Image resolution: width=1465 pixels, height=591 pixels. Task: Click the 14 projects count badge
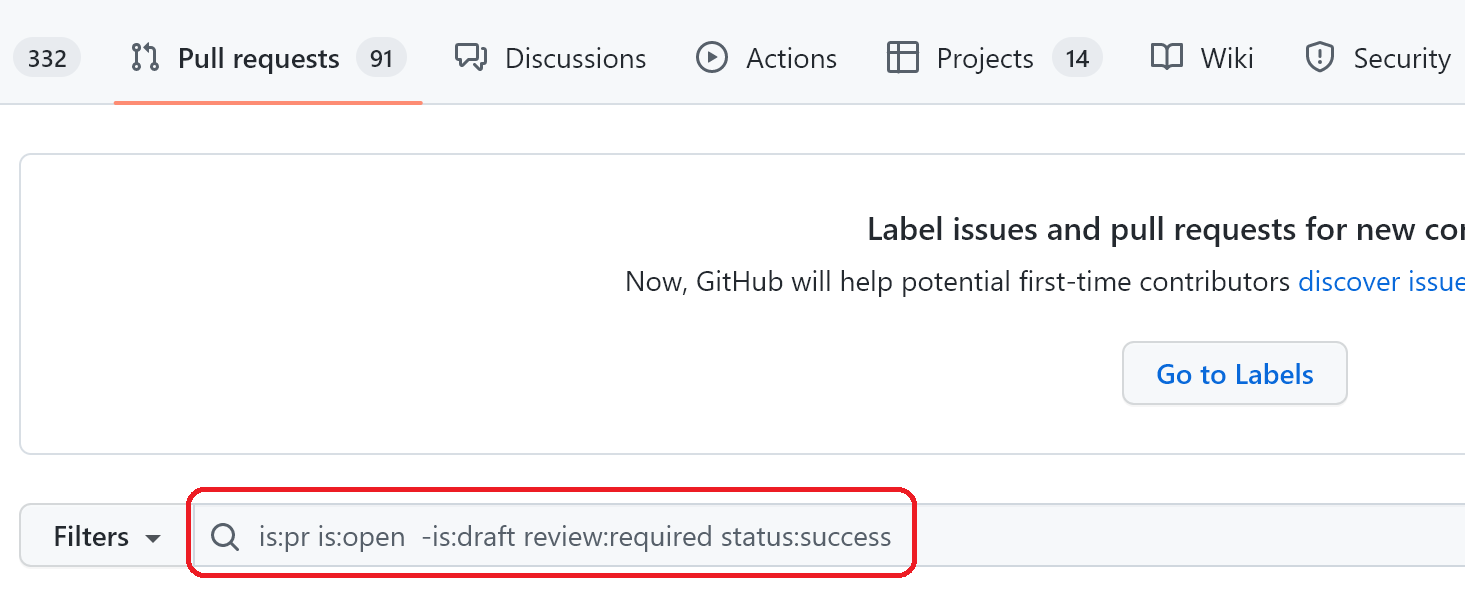1077,59
